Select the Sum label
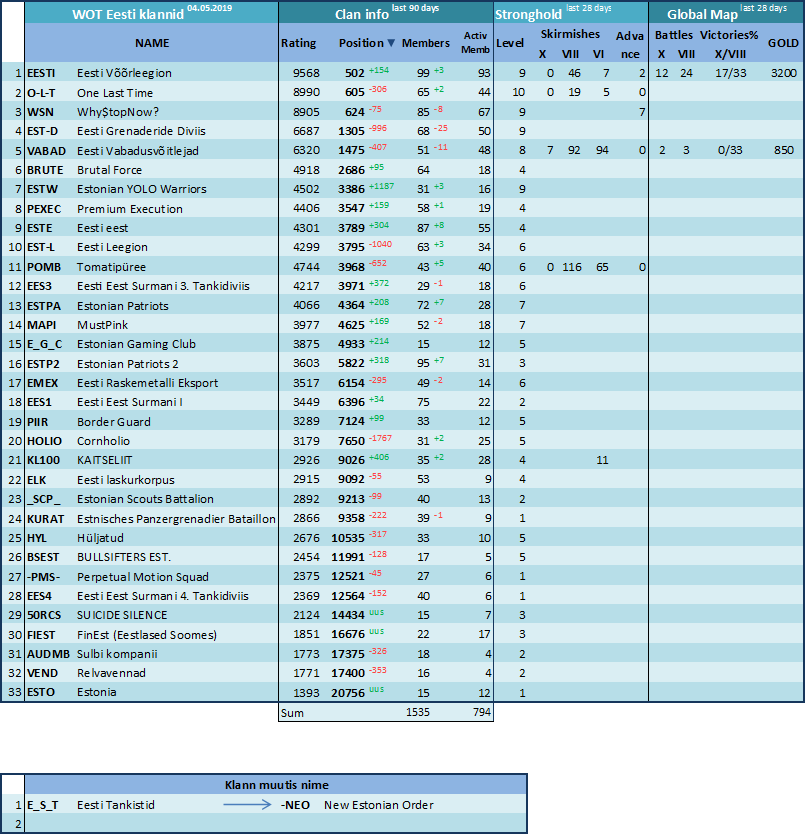The width and height of the screenshot is (805, 834). coord(292,713)
